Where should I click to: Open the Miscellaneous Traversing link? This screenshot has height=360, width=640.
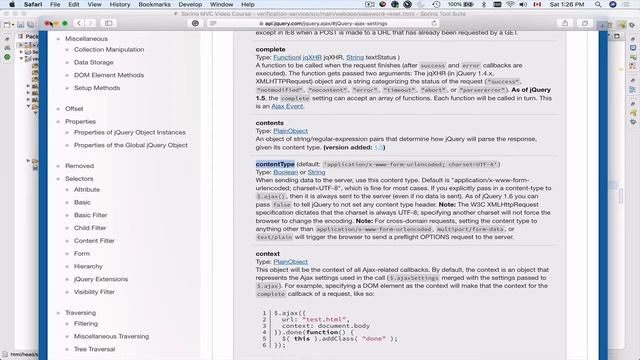pos(111,336)
